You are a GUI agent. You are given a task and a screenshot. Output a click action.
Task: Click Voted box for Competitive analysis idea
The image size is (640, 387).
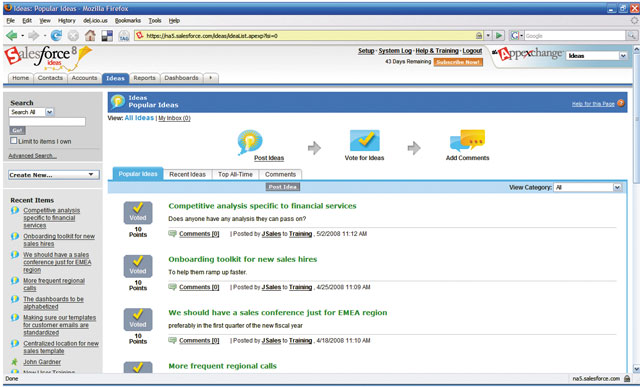pyautogui.click(x=138, y=213)
